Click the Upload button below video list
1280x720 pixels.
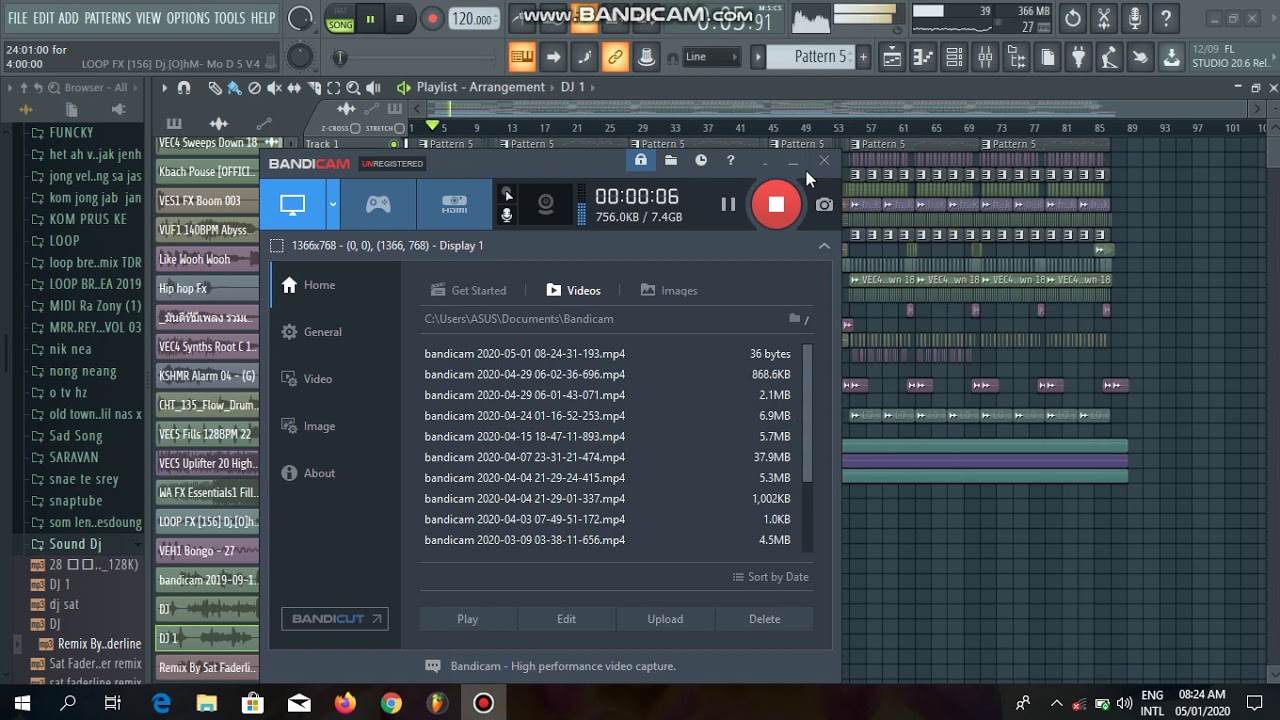[665, 619]
